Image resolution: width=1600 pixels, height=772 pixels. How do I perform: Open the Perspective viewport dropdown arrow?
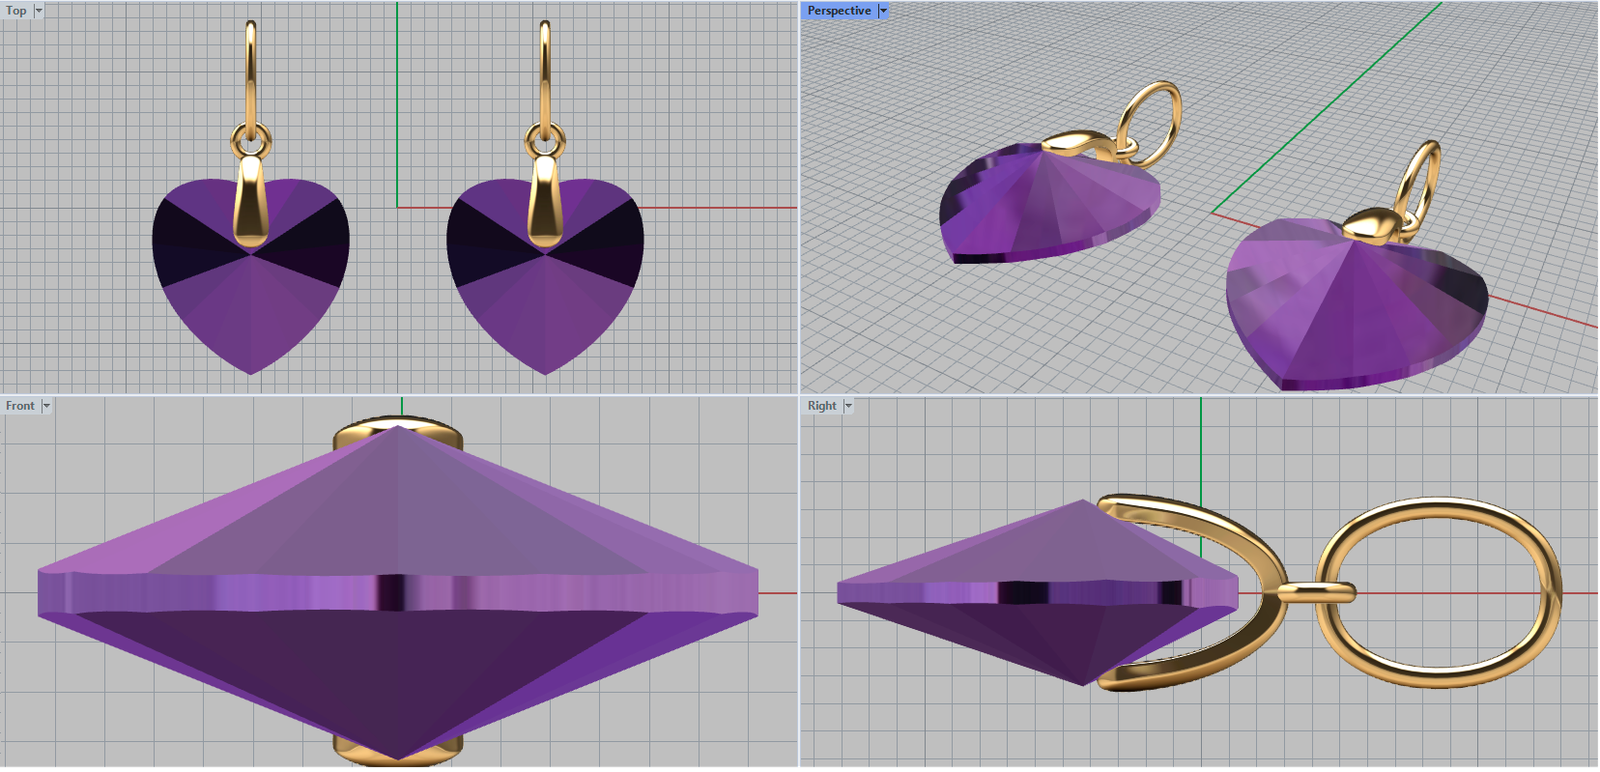coord(883,11)
